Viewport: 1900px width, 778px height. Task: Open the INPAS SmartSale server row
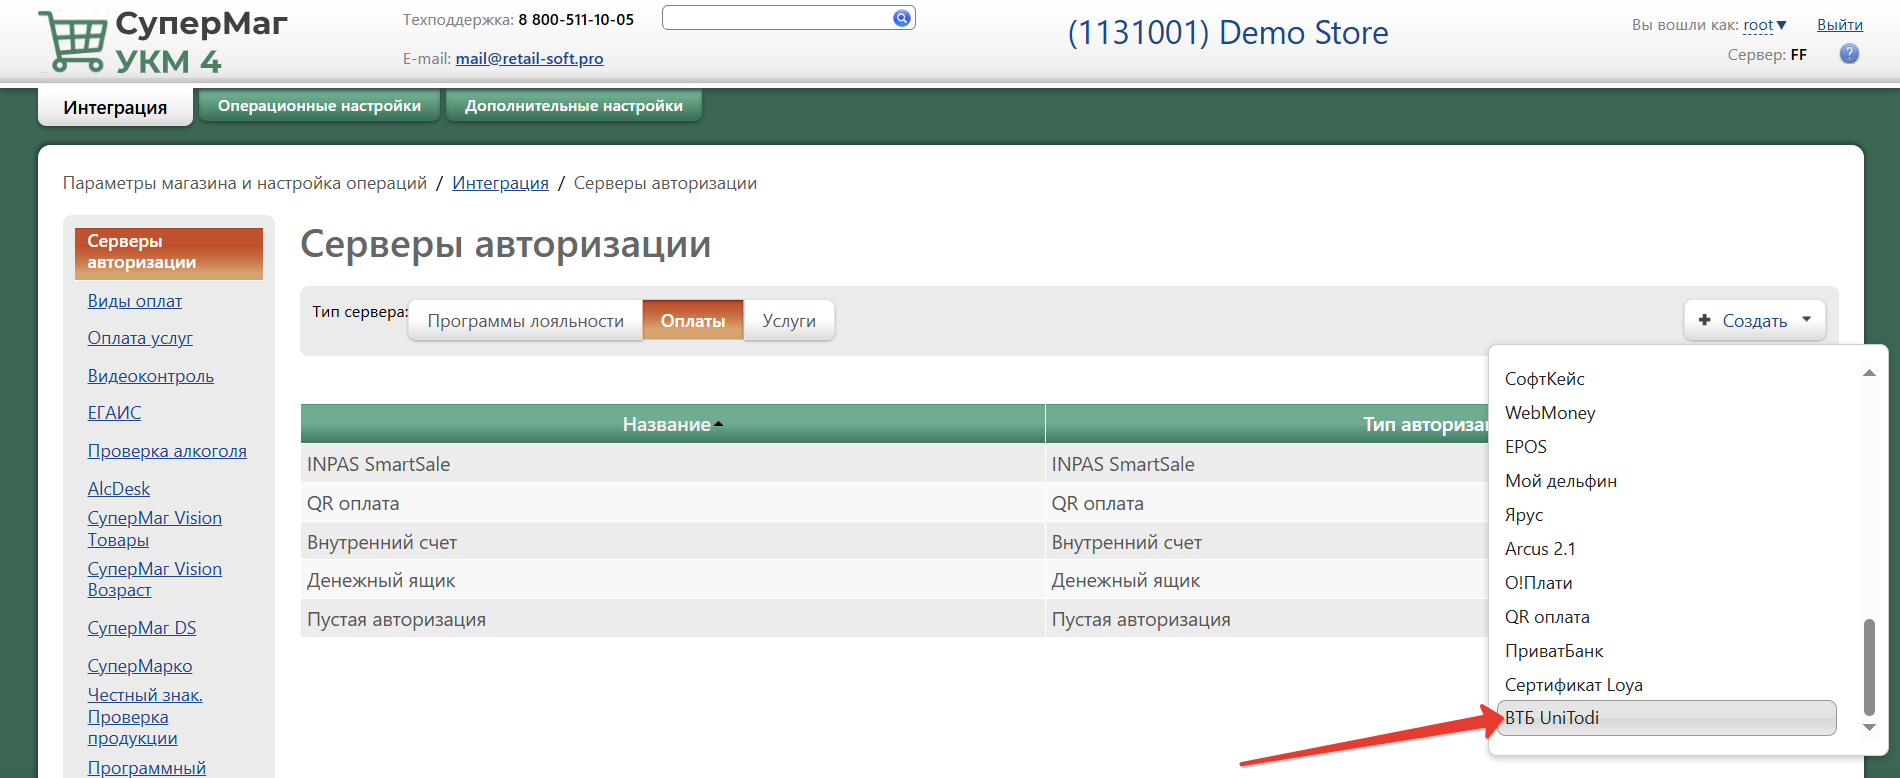pyautogui.click(x=378, y=464)
